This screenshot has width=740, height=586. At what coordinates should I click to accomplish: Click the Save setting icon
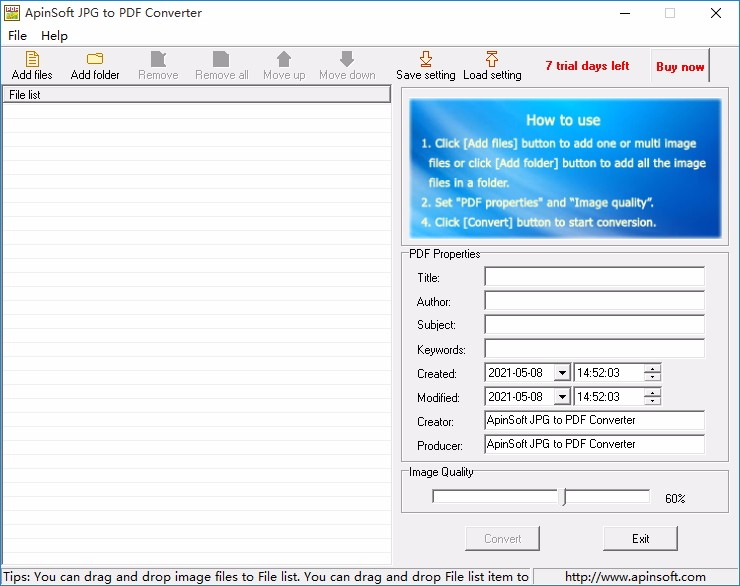[426, 59]
